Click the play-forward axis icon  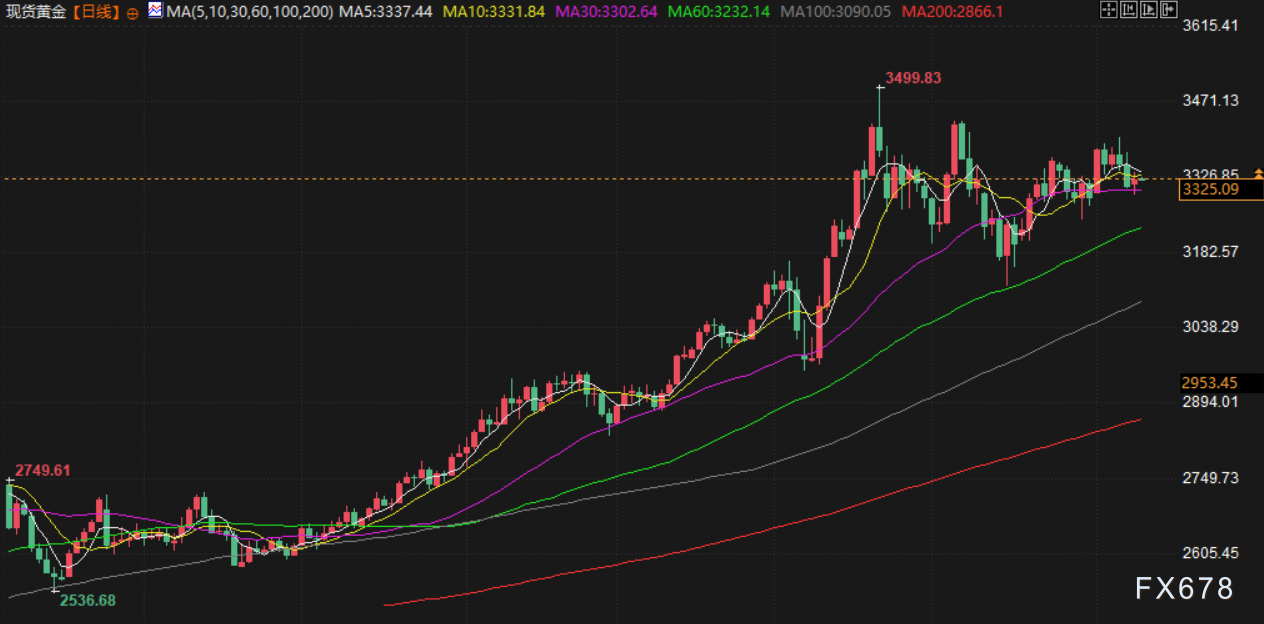(x=1151, y=10)
